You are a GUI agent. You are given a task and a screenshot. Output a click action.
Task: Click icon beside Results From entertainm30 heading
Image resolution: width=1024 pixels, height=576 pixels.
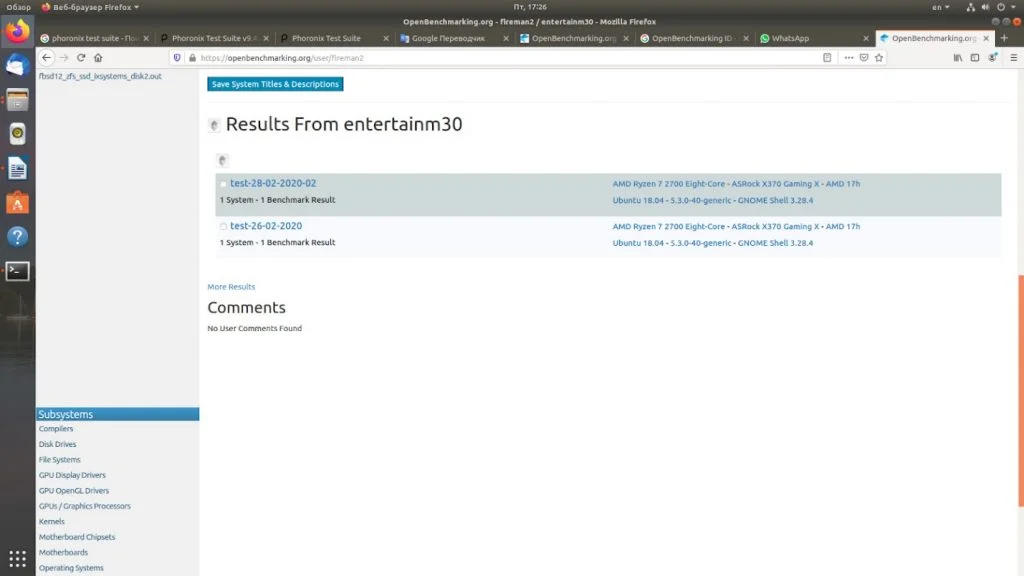(x=214, y=125)
